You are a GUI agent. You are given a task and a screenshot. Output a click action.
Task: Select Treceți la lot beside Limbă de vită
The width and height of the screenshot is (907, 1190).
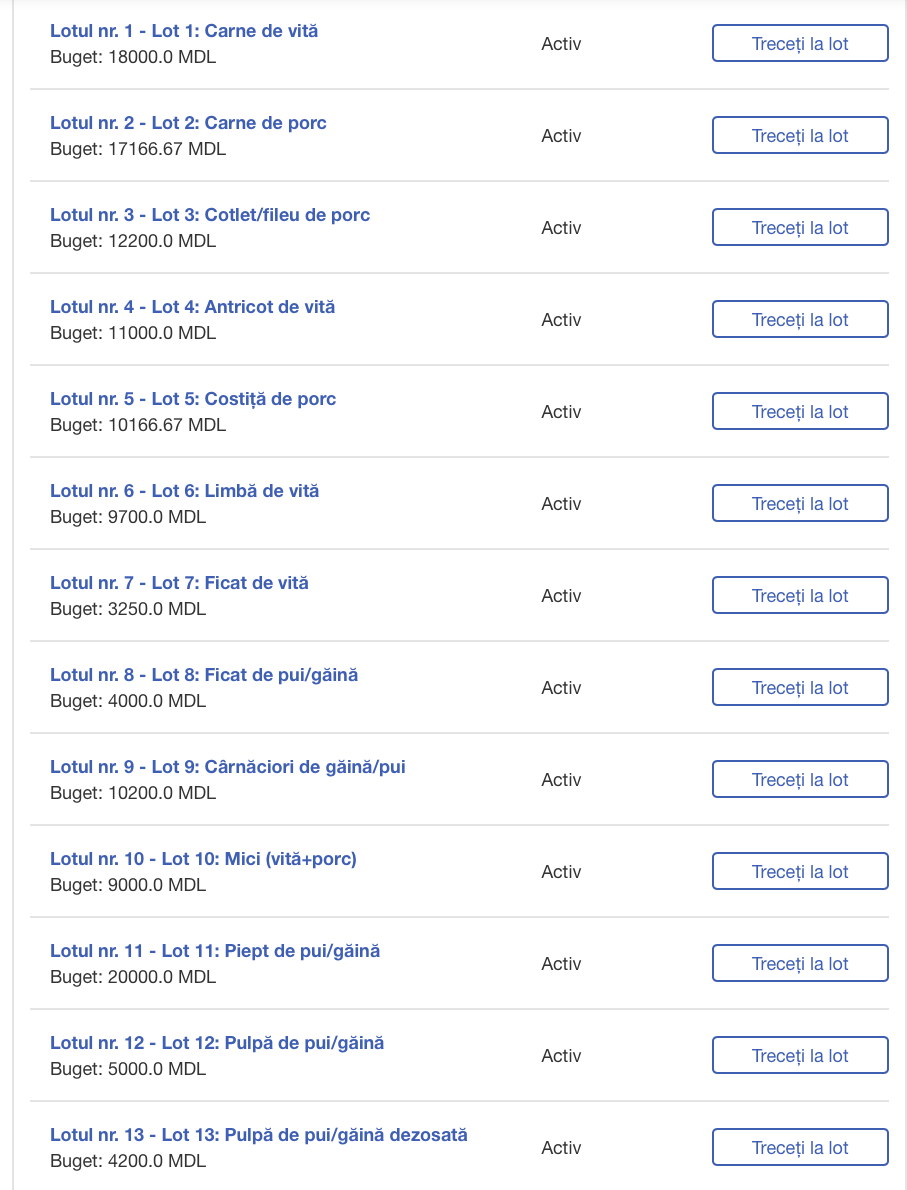tap(800, 503)
